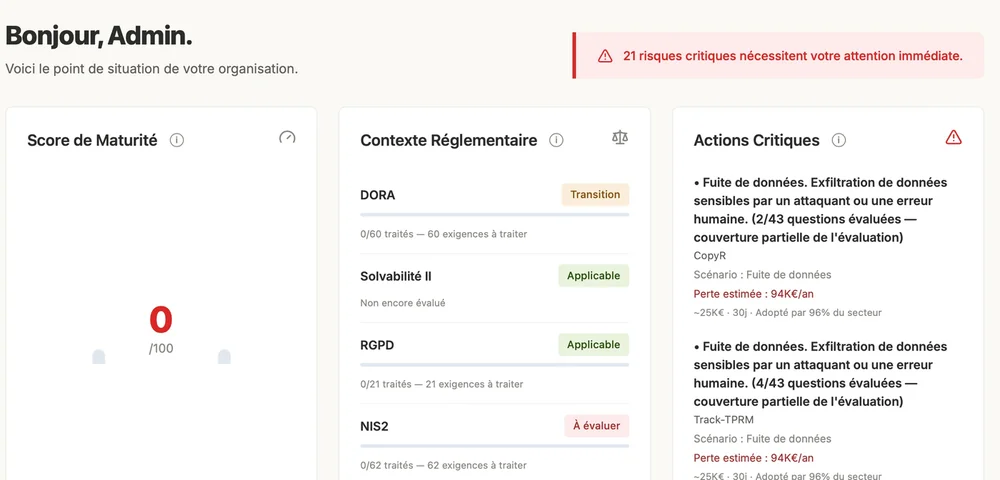
Task: Open the NIS2 regulation row
Action: tap(494, 443)
